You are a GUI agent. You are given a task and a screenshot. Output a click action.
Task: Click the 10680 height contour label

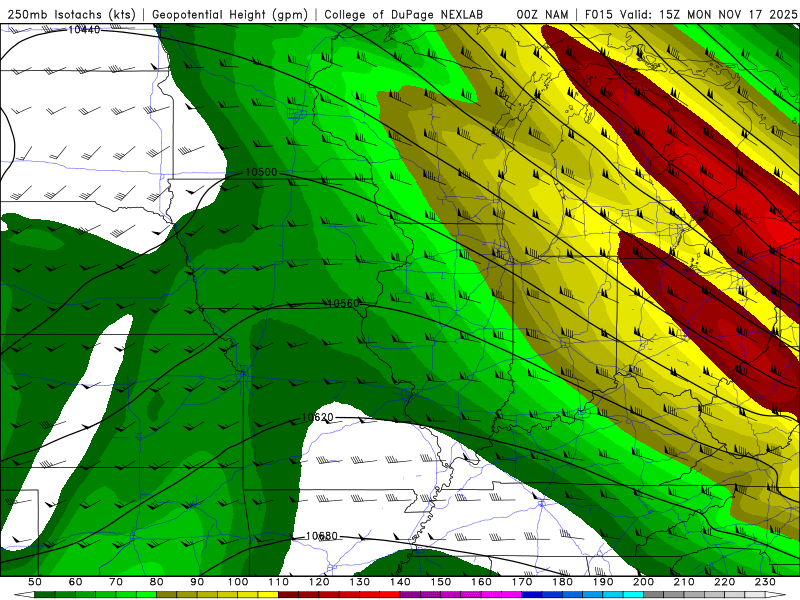[x=321, y=536]
